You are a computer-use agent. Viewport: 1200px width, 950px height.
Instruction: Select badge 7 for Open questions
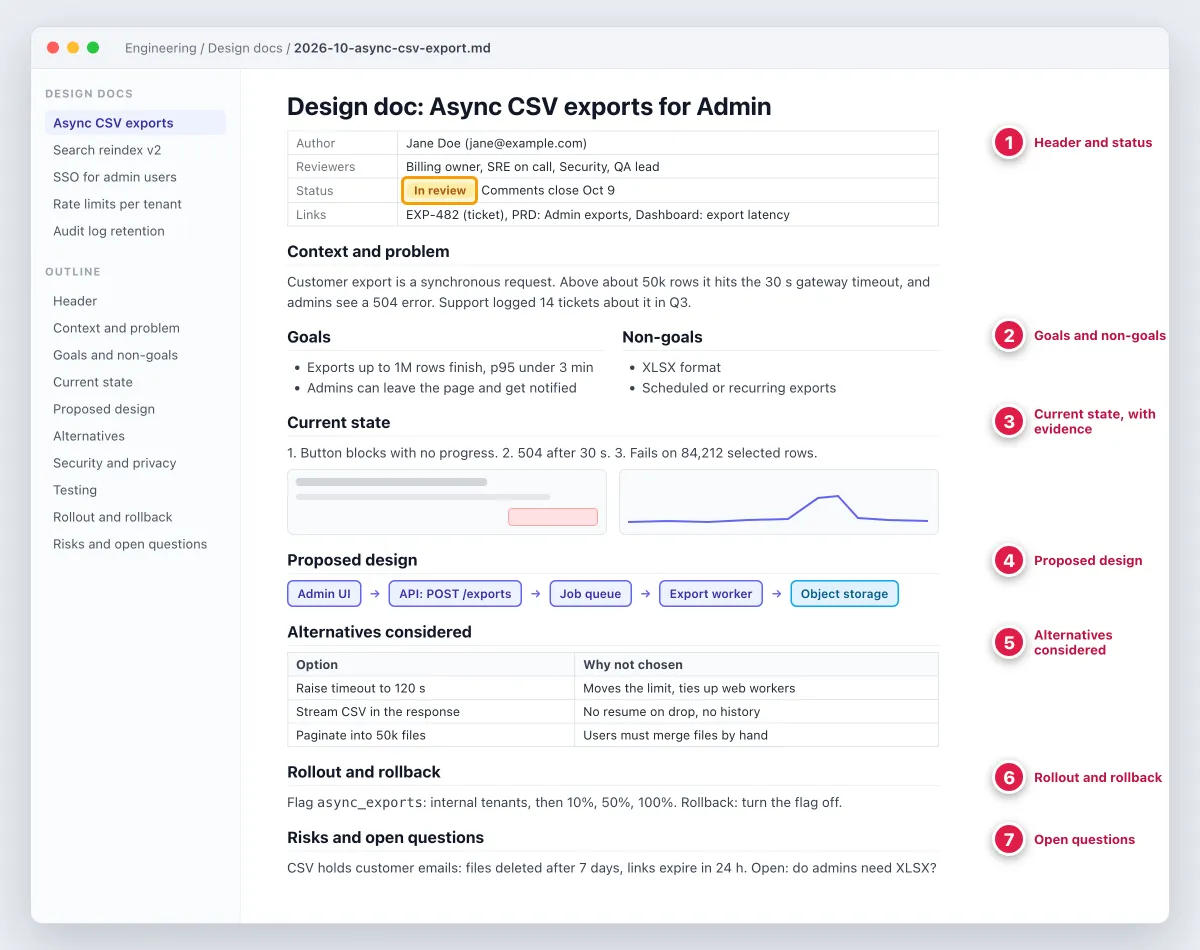(1009, 840)
